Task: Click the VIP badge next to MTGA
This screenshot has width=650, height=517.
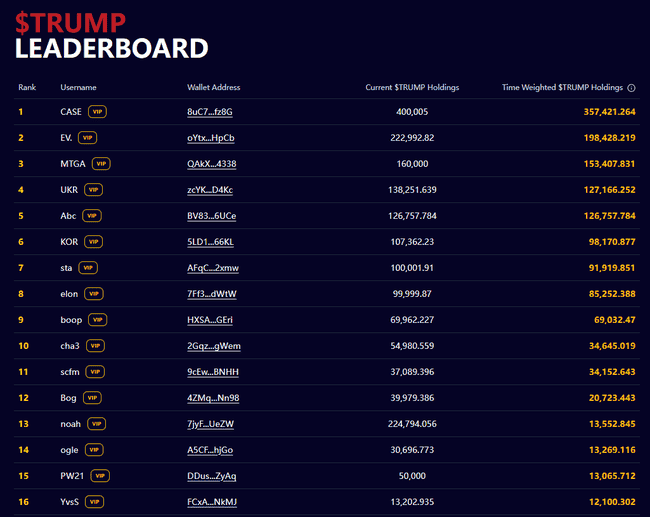Action: [x=101, y=163]
